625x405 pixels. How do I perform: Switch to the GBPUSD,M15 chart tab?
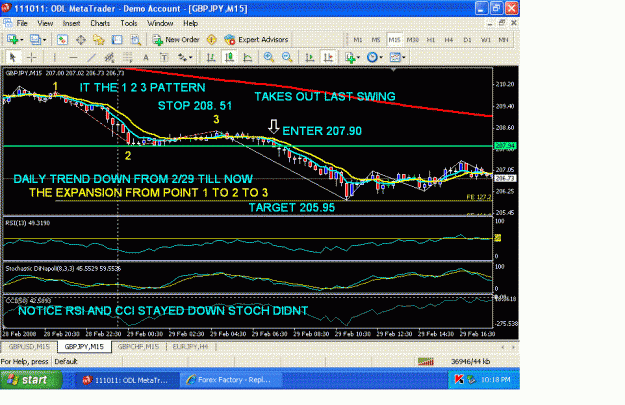pos(29,347)
